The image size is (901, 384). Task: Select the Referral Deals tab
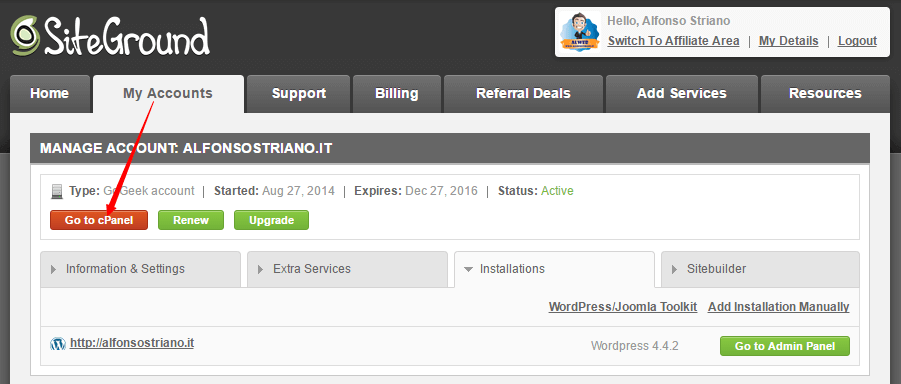pyautogui.click(x=523, y=94)
